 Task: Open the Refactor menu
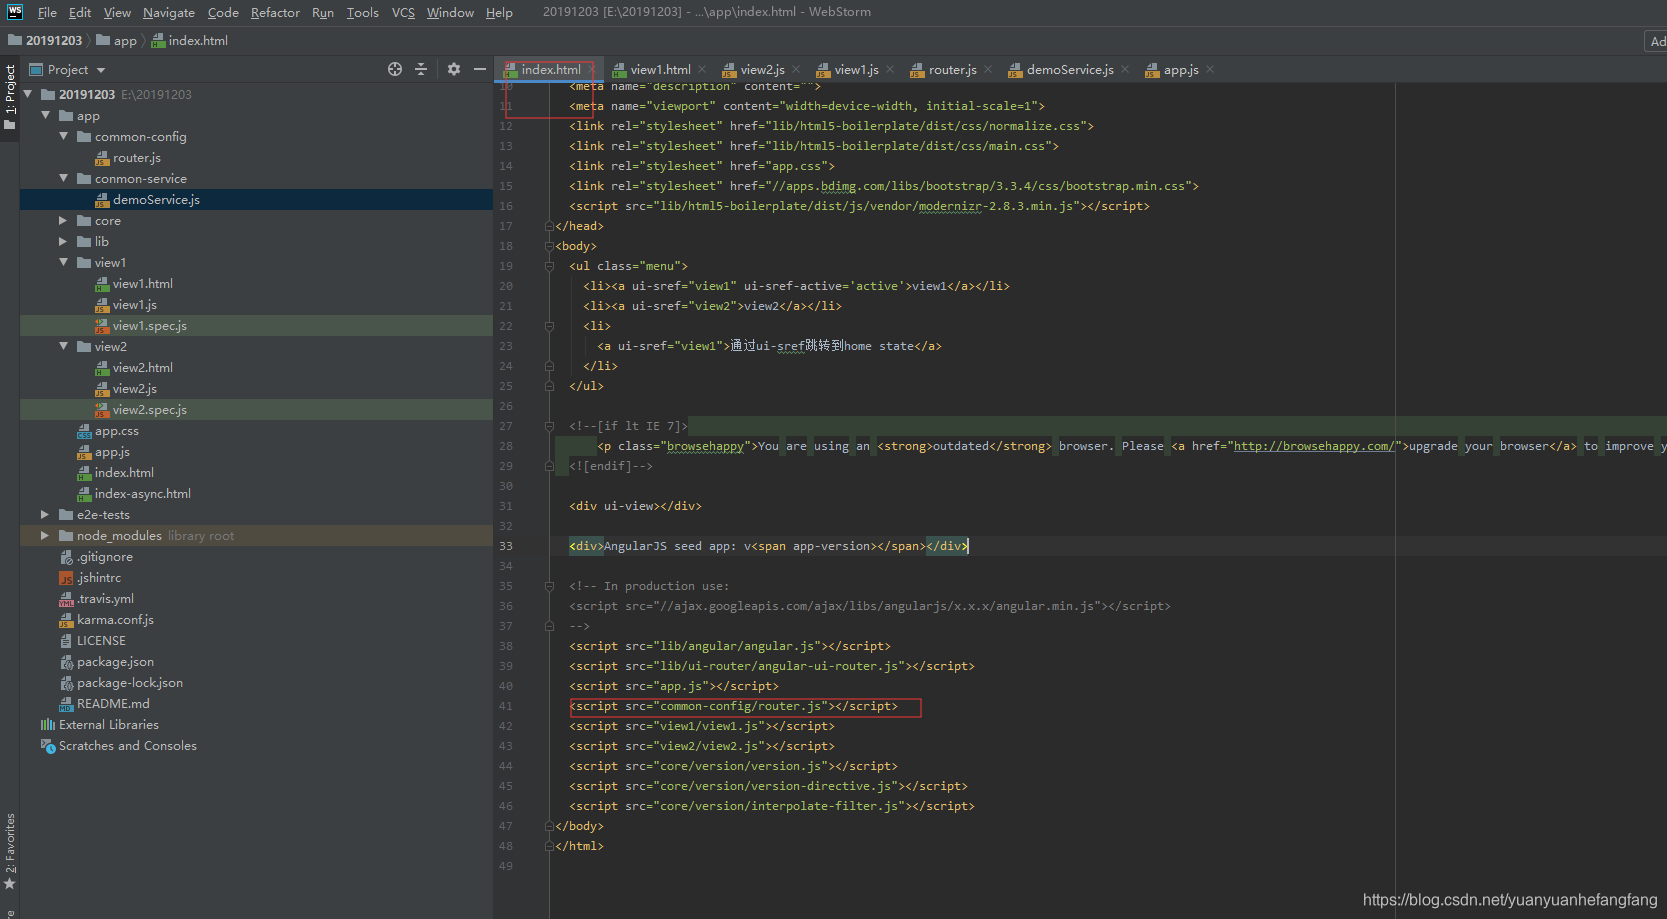pyautogui.click(x=275, y=12)
